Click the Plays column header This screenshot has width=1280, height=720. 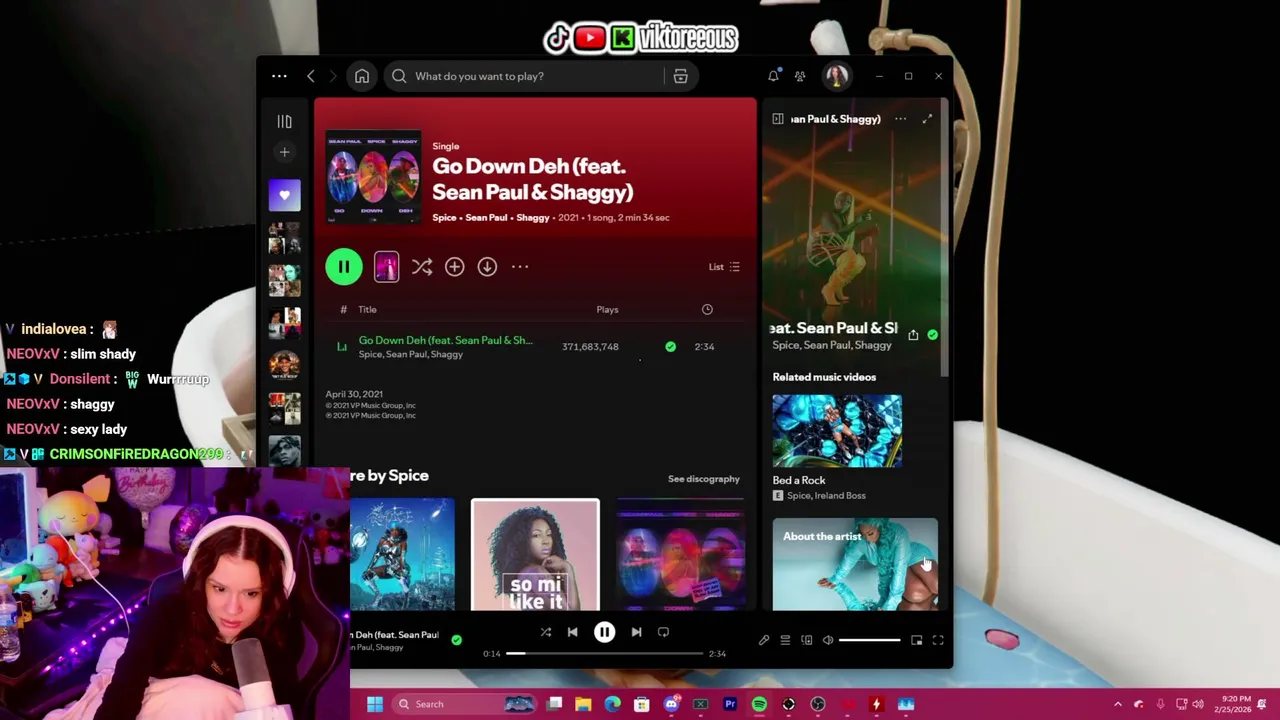click(607, 309)
